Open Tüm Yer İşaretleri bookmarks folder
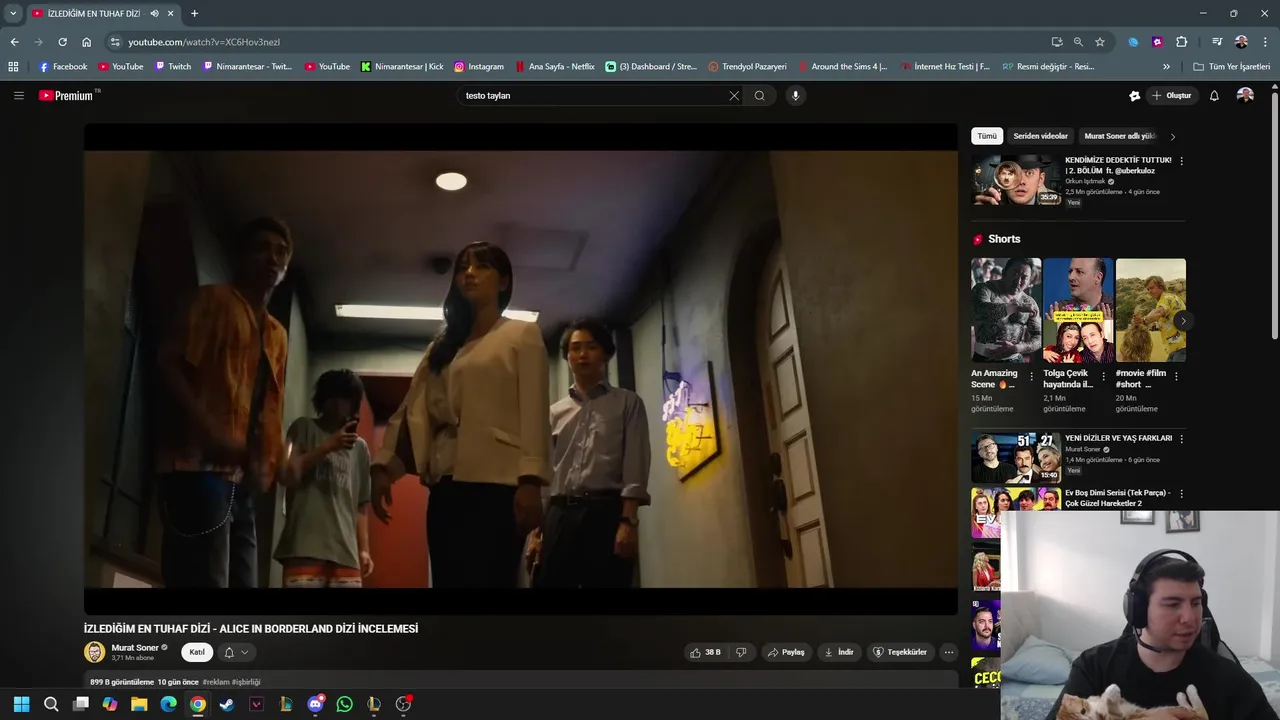The width and height of the screenshot is (1280, 720). pos(1231,67)
